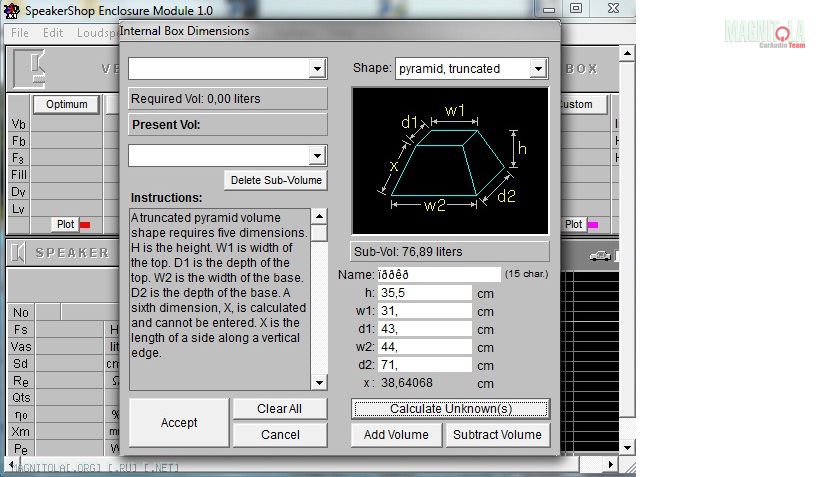The width and height of the screenshot is (825, 477).
Task: Click the Cancel button
Action: [x=280, y=435]
